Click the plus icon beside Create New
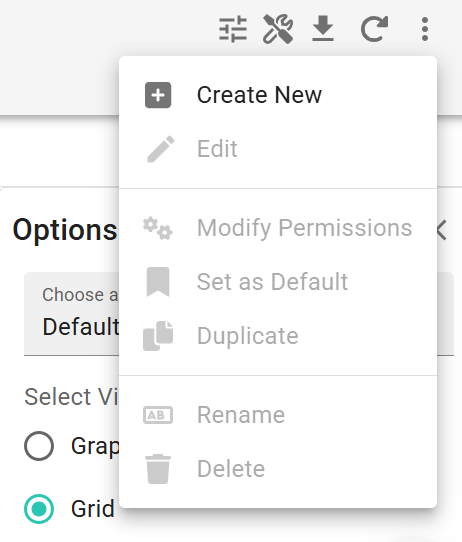 coord(158,95)
